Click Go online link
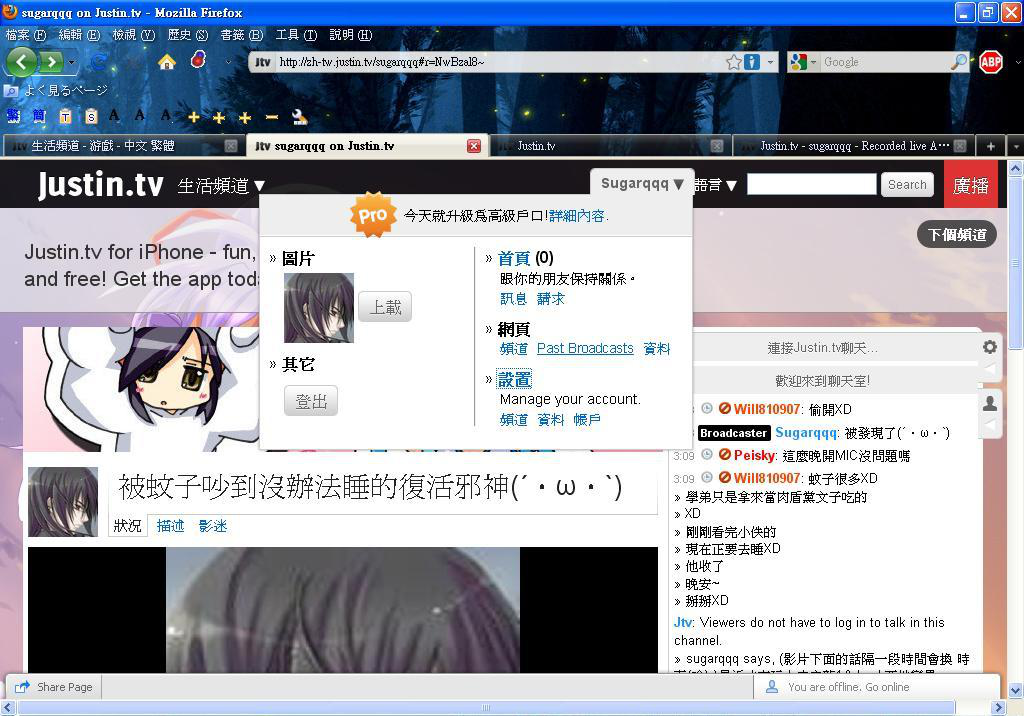Image resolution: width=1024 pixels, height=716 pixels. [887, 687]
